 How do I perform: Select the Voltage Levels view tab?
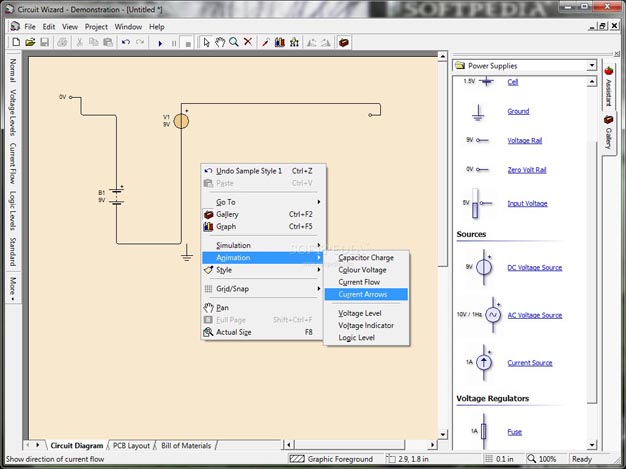13,112
